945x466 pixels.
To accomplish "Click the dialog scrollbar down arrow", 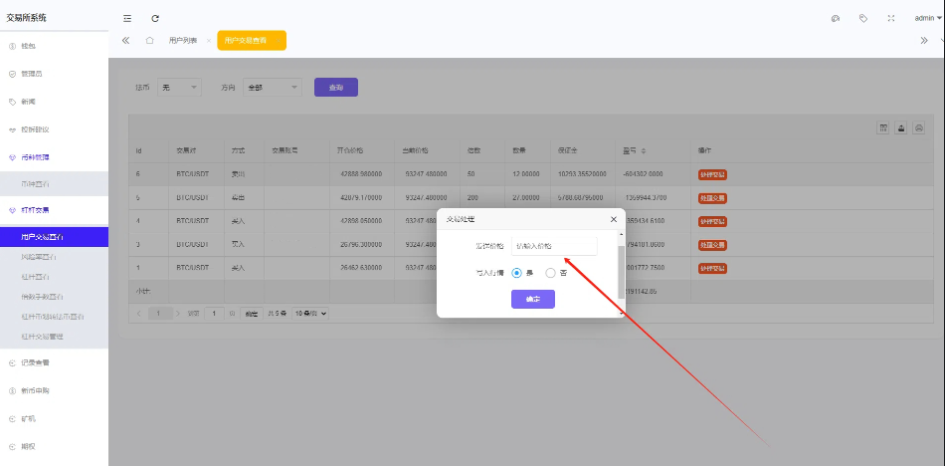I will click(621, 314).
